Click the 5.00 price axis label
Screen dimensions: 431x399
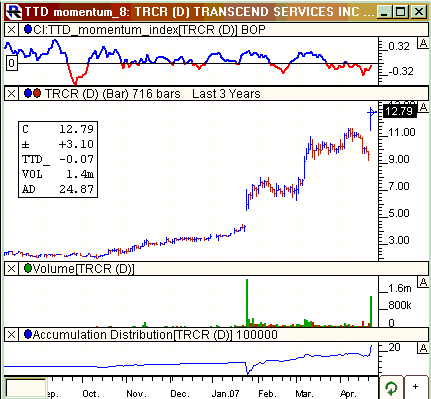[399, 213]
